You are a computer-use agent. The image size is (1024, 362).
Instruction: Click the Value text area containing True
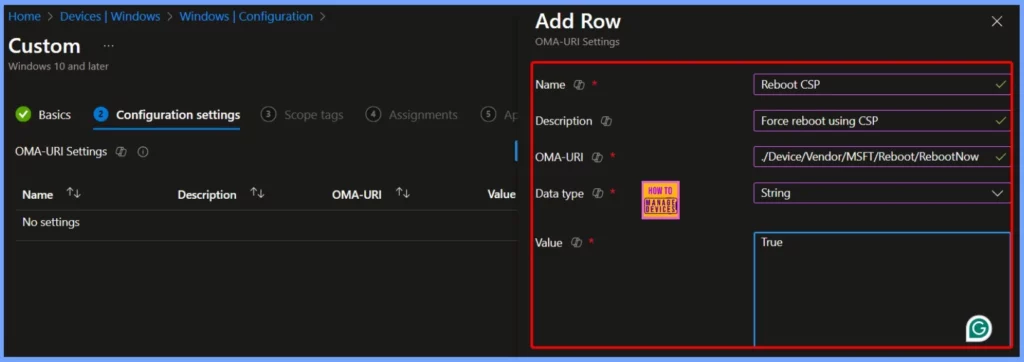click(x=882, y=289)
